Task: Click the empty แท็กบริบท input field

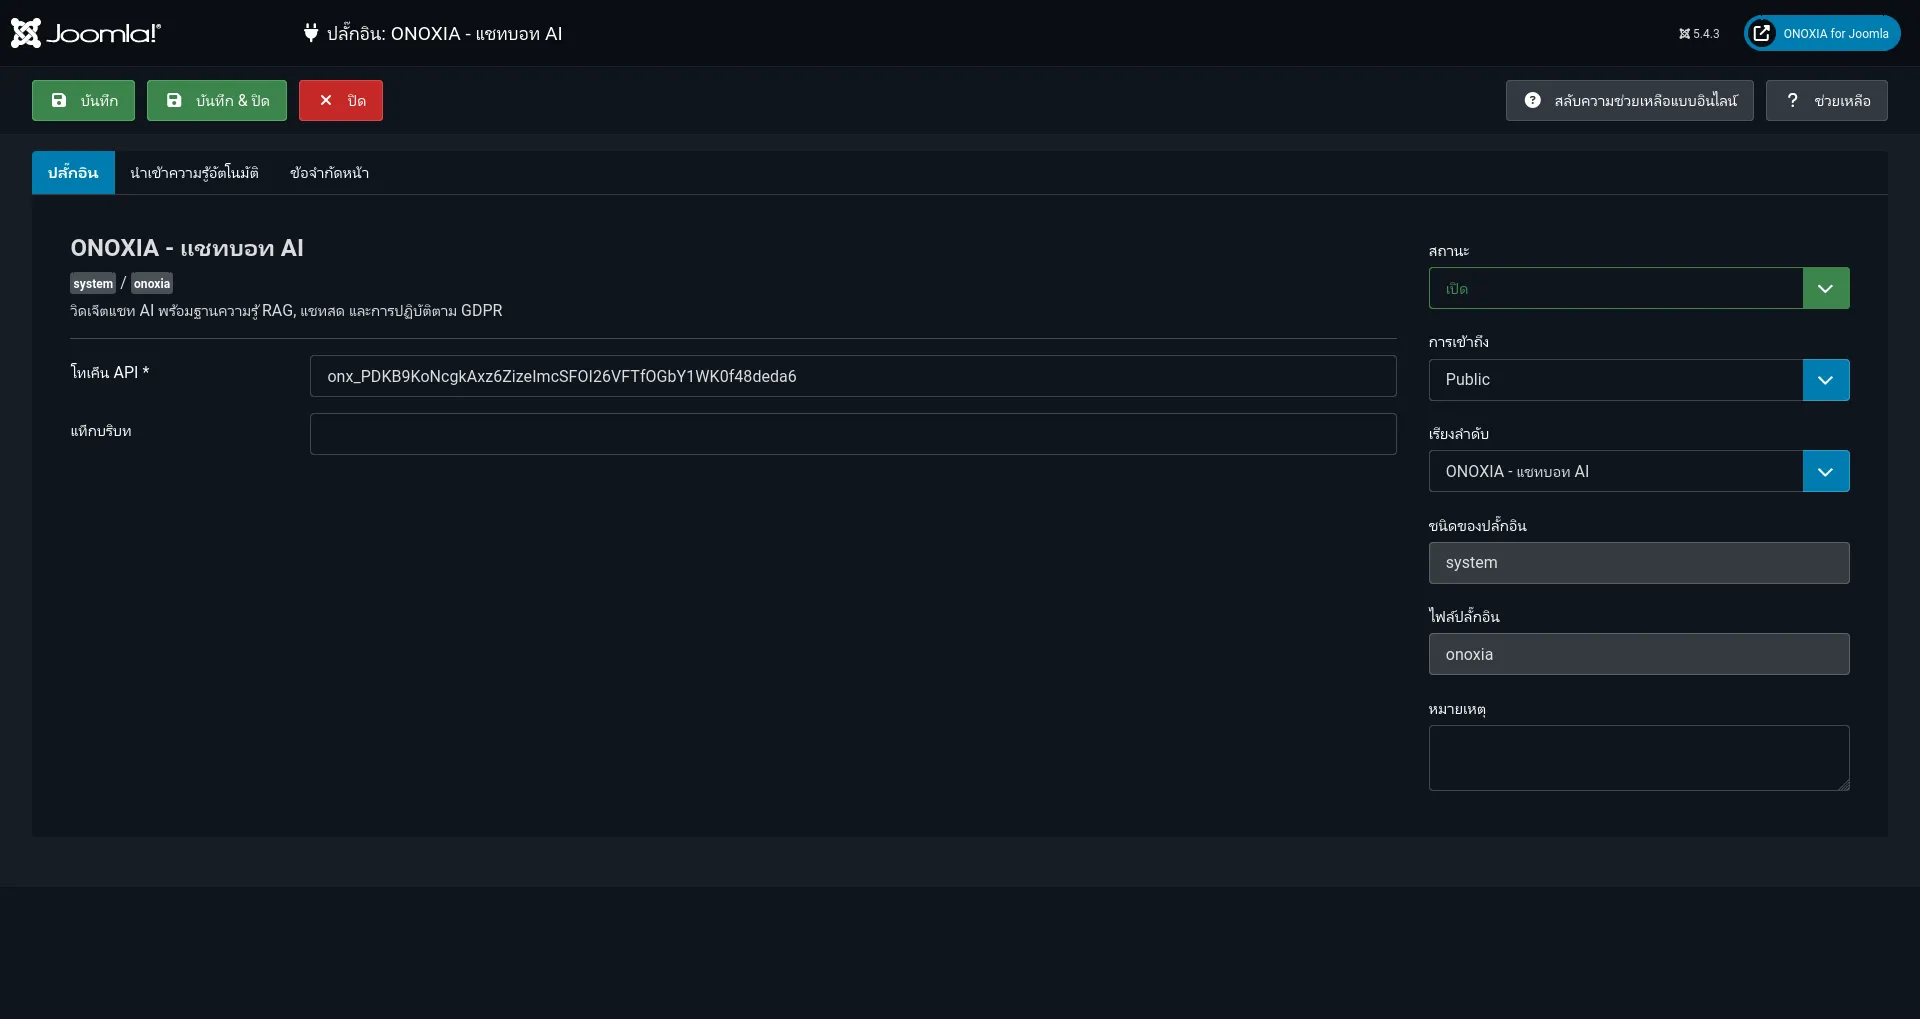Action: point(853,434)
